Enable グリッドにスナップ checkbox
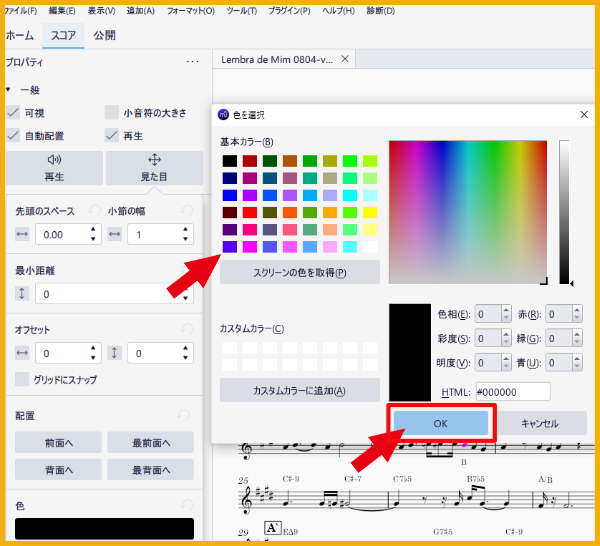Viewport: 600px width, 546px height. pos(22,380)
